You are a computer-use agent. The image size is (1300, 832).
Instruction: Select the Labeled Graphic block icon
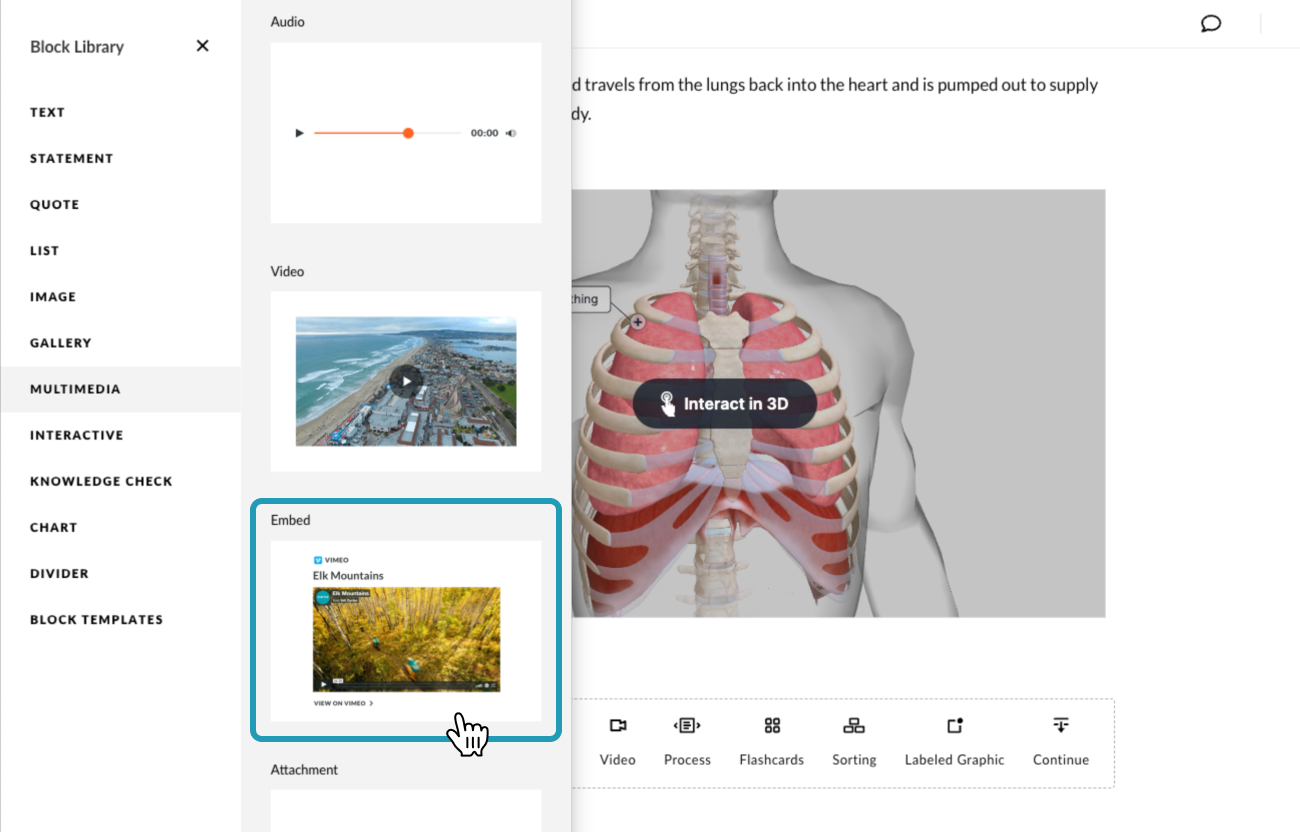[x=954, y=725]
